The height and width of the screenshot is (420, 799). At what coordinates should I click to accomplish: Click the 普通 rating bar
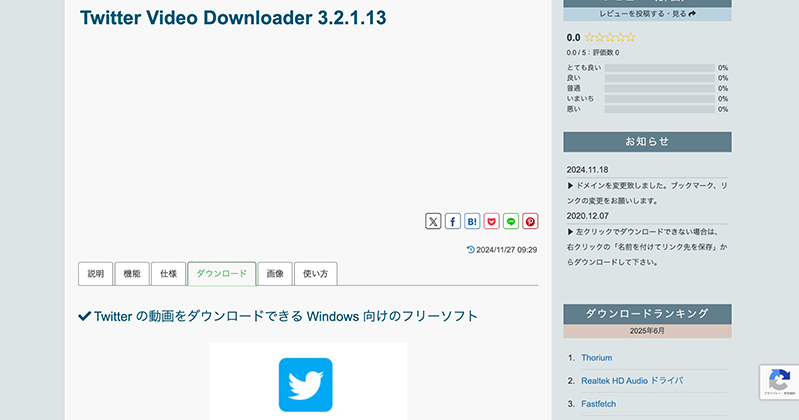coord(659,89)
